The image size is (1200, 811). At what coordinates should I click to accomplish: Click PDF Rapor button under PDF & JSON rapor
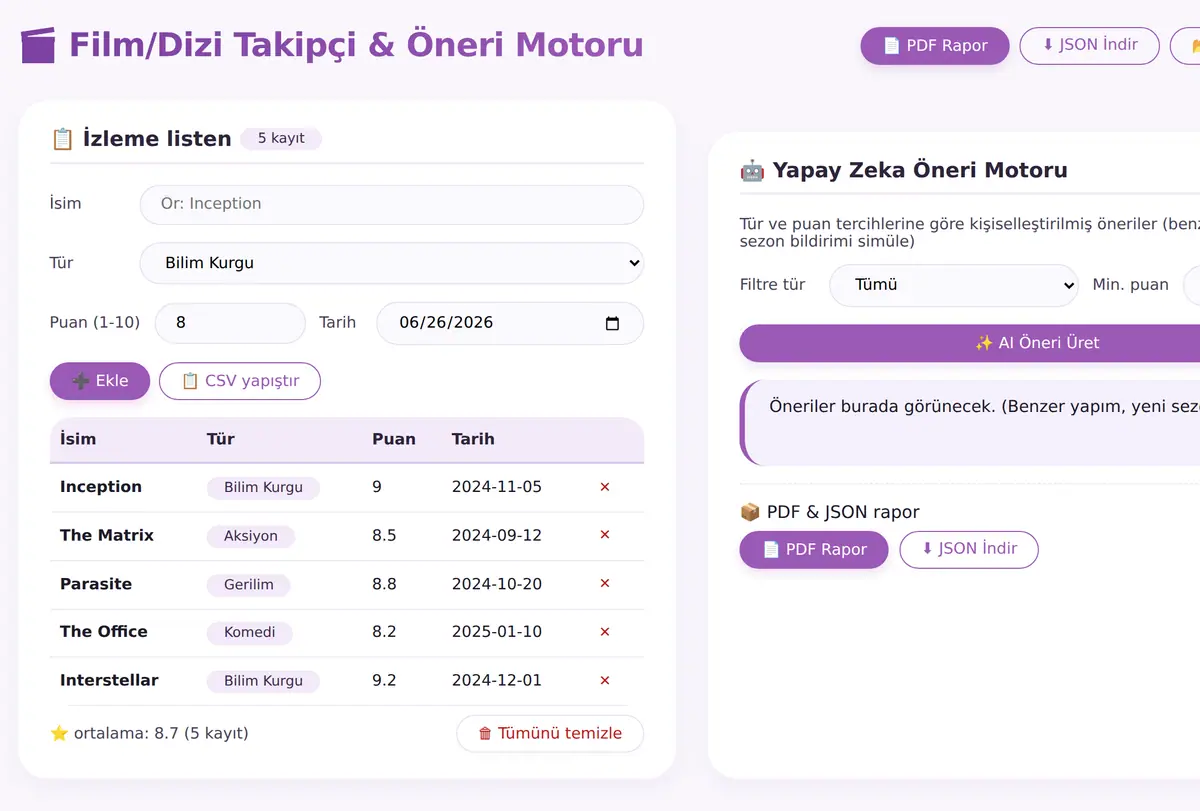[814, 549]
